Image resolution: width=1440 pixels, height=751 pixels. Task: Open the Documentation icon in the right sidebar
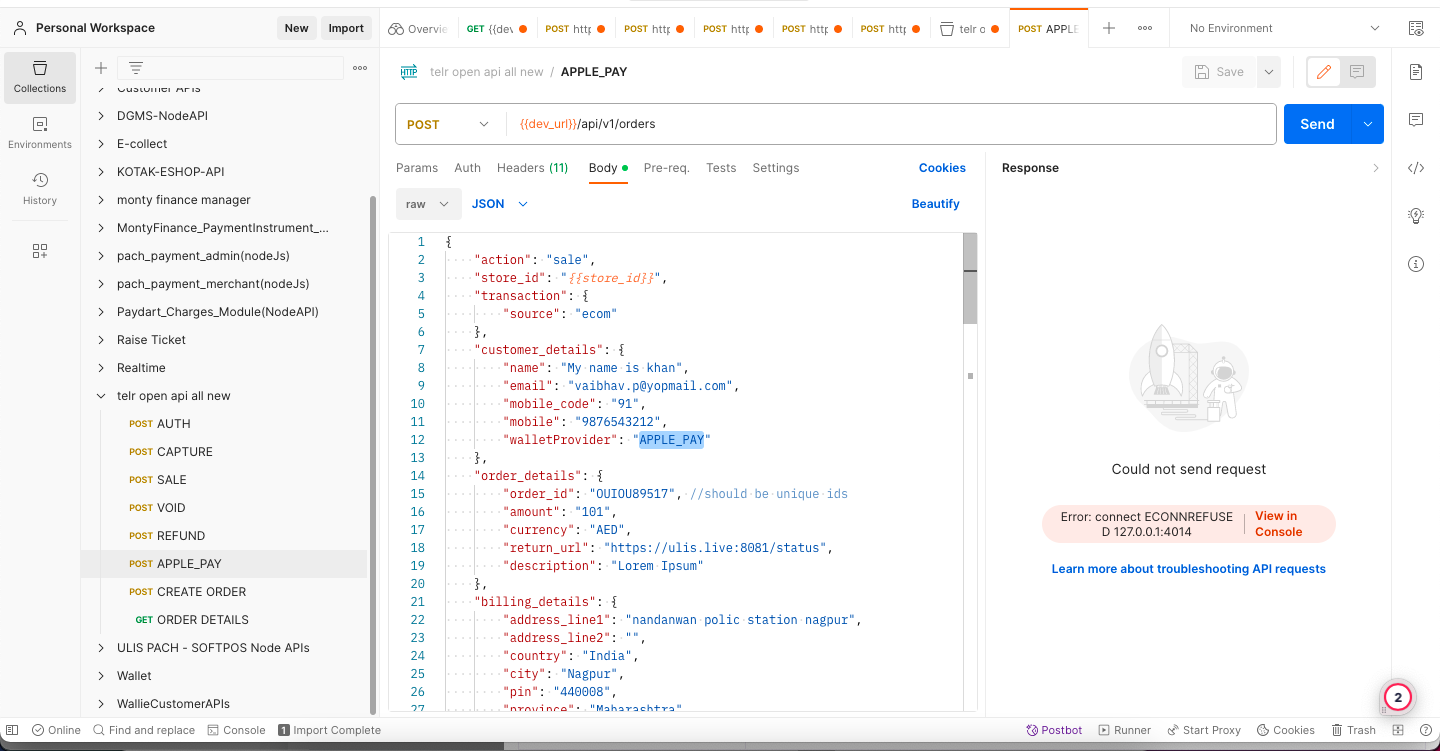click(1416, 72)
